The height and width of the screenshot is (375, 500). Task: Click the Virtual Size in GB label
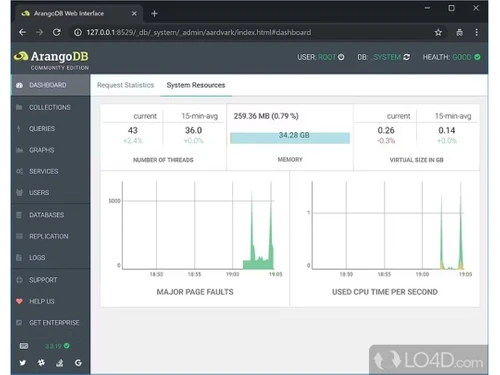click(x=416, y=160)
